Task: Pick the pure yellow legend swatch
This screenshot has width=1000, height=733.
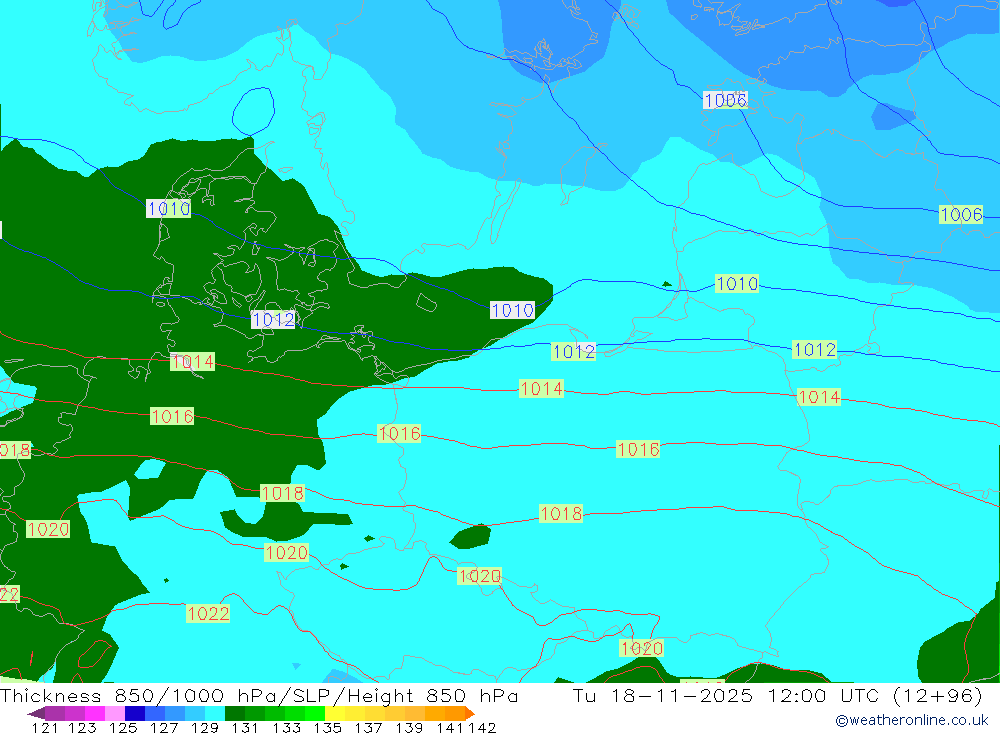Action: 335,713
